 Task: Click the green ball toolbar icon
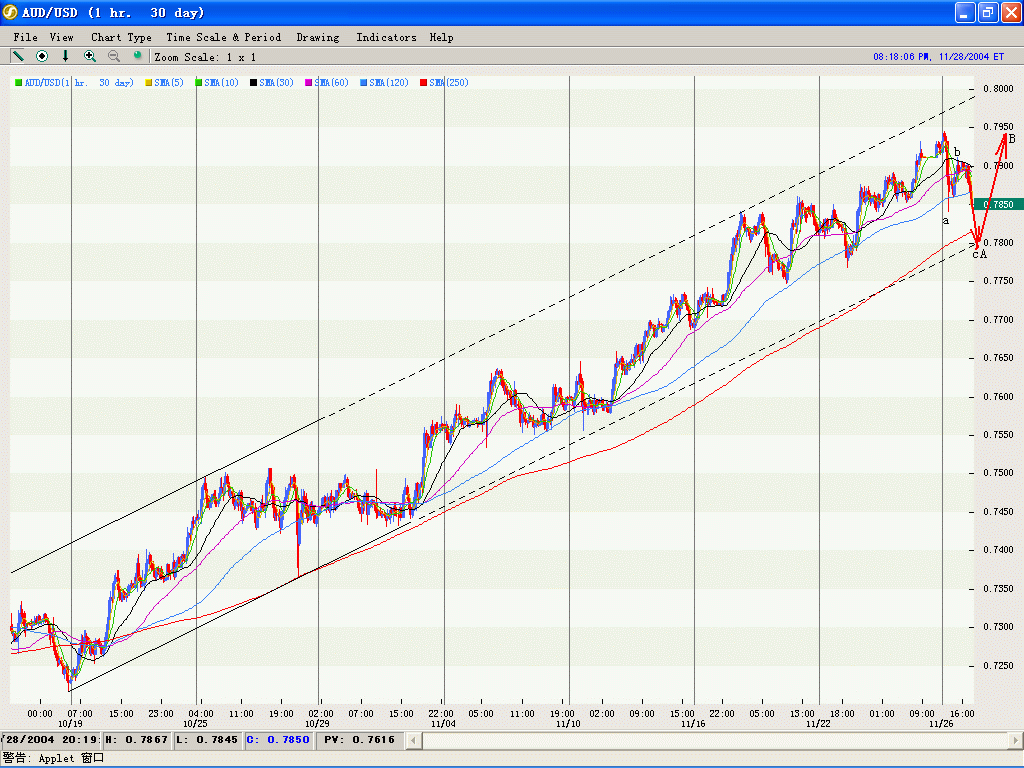138,56
